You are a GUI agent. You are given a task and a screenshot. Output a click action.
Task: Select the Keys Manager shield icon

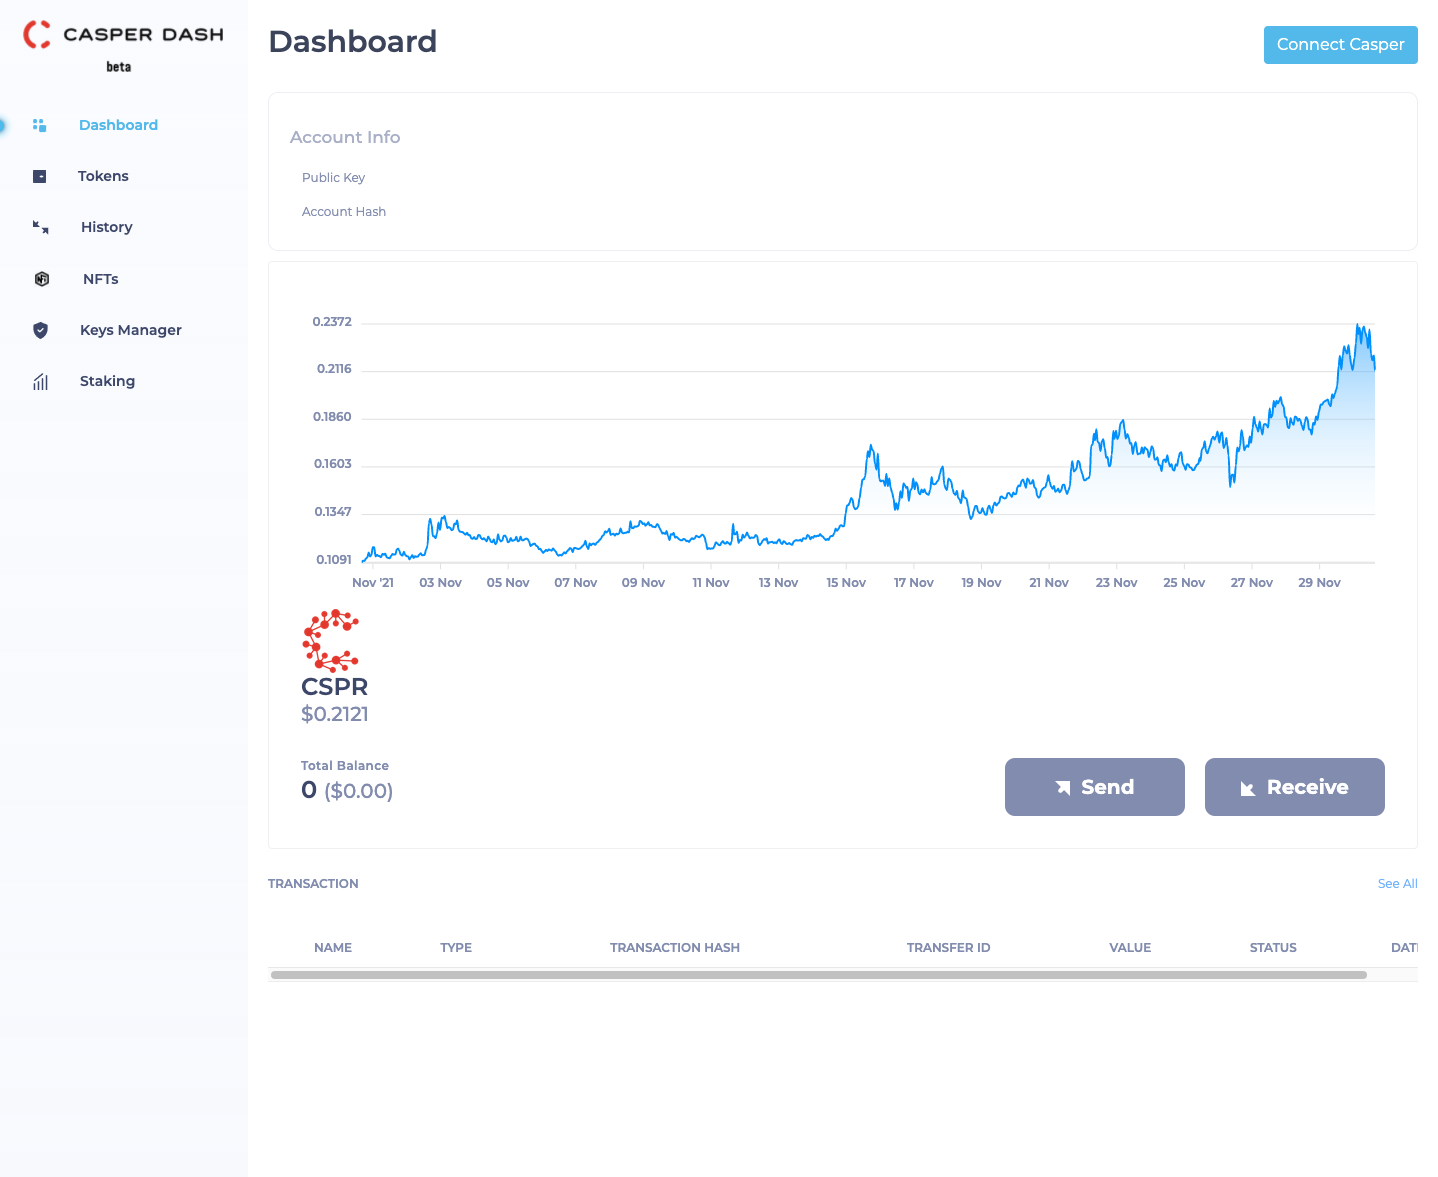click(40, 330)
